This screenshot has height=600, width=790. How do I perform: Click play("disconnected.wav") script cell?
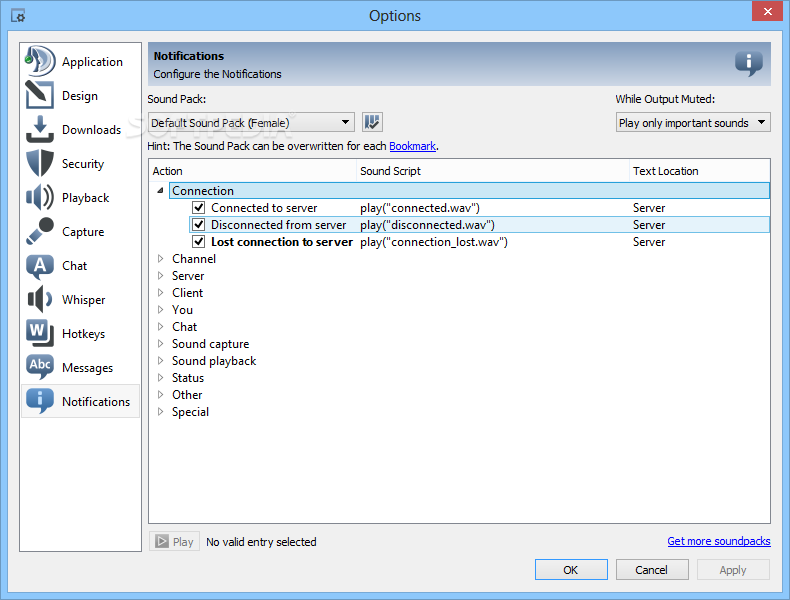(x=427, y=225)
